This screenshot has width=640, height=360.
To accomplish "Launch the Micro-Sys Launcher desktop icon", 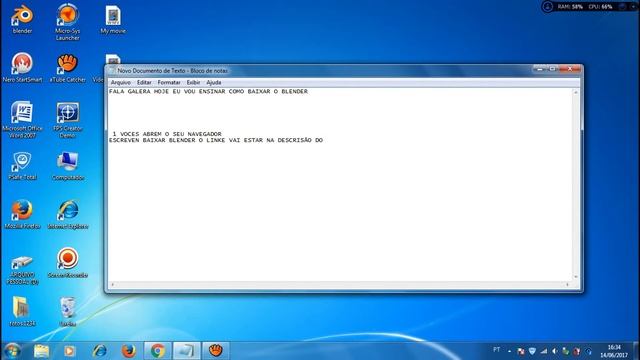I will pyautogui.click(x=68, y=22).
